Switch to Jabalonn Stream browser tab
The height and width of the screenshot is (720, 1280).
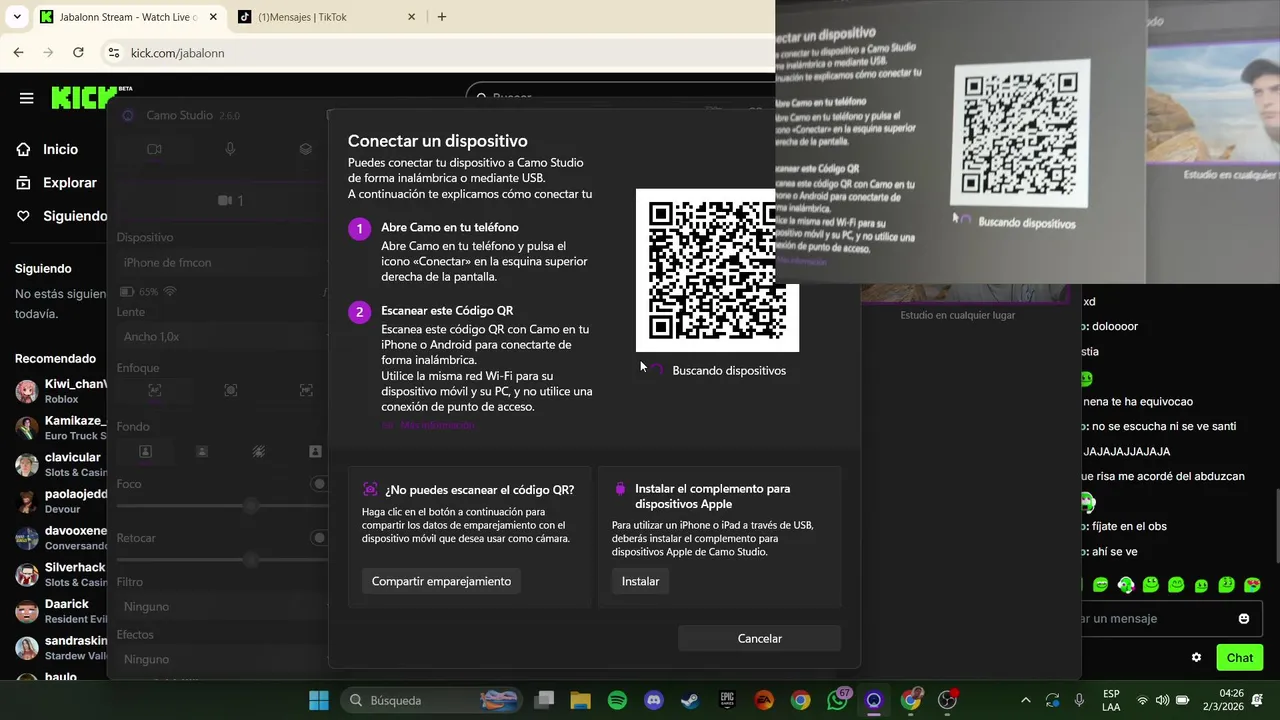(127, 17)
